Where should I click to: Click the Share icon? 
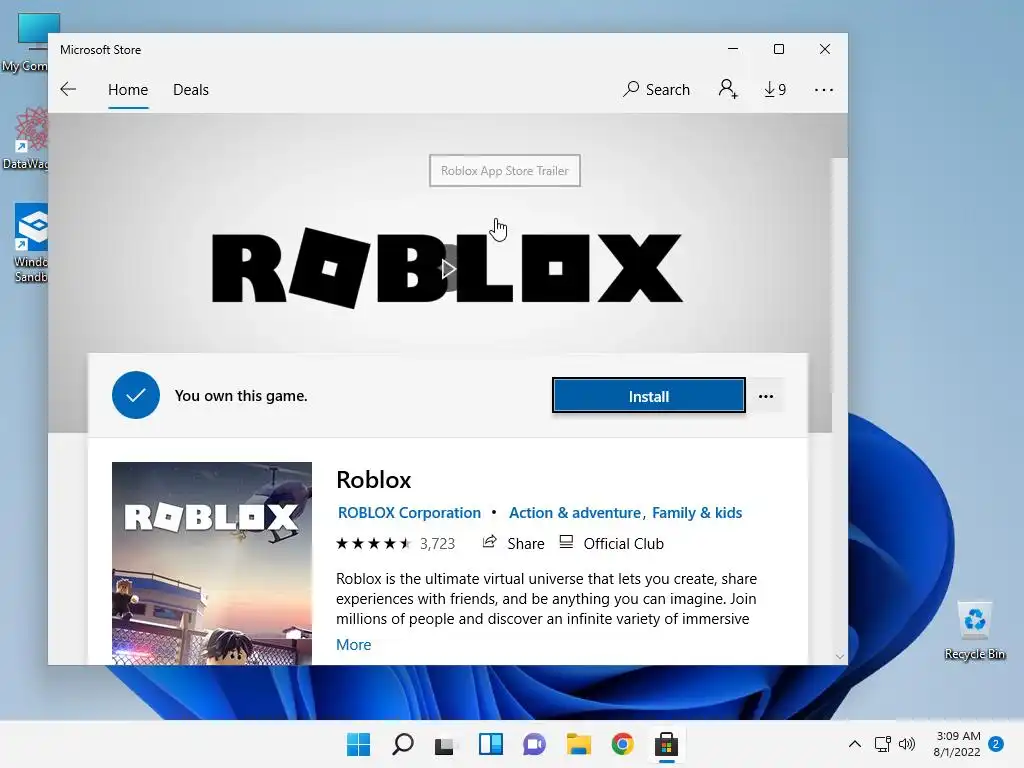[489, 542]
